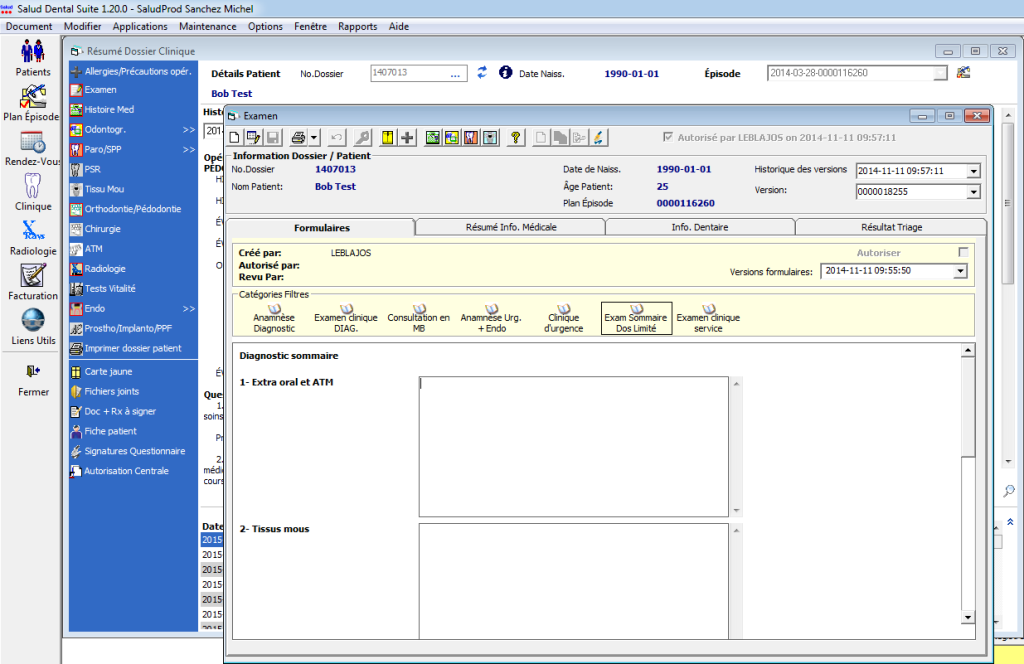This screenshot has height=664, width=1024.
Task: Click the magnifier icon at right edge
Action: pos(1009,490)
